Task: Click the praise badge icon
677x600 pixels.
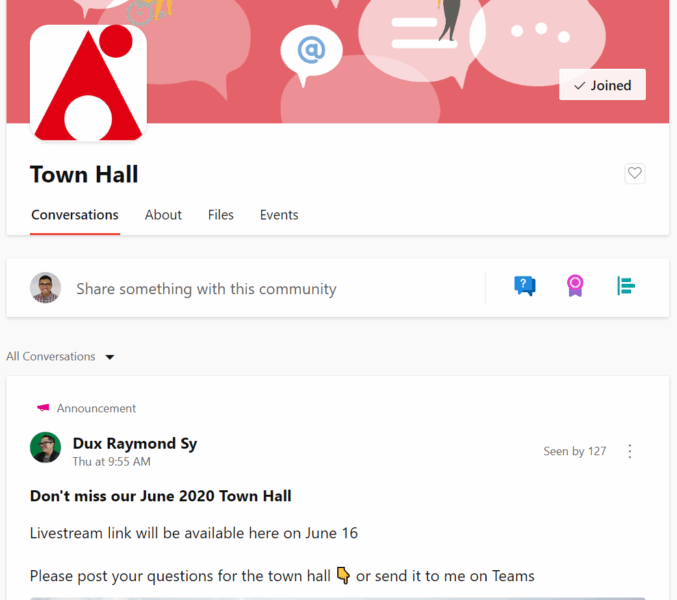Action: click(x=575, y=287)
